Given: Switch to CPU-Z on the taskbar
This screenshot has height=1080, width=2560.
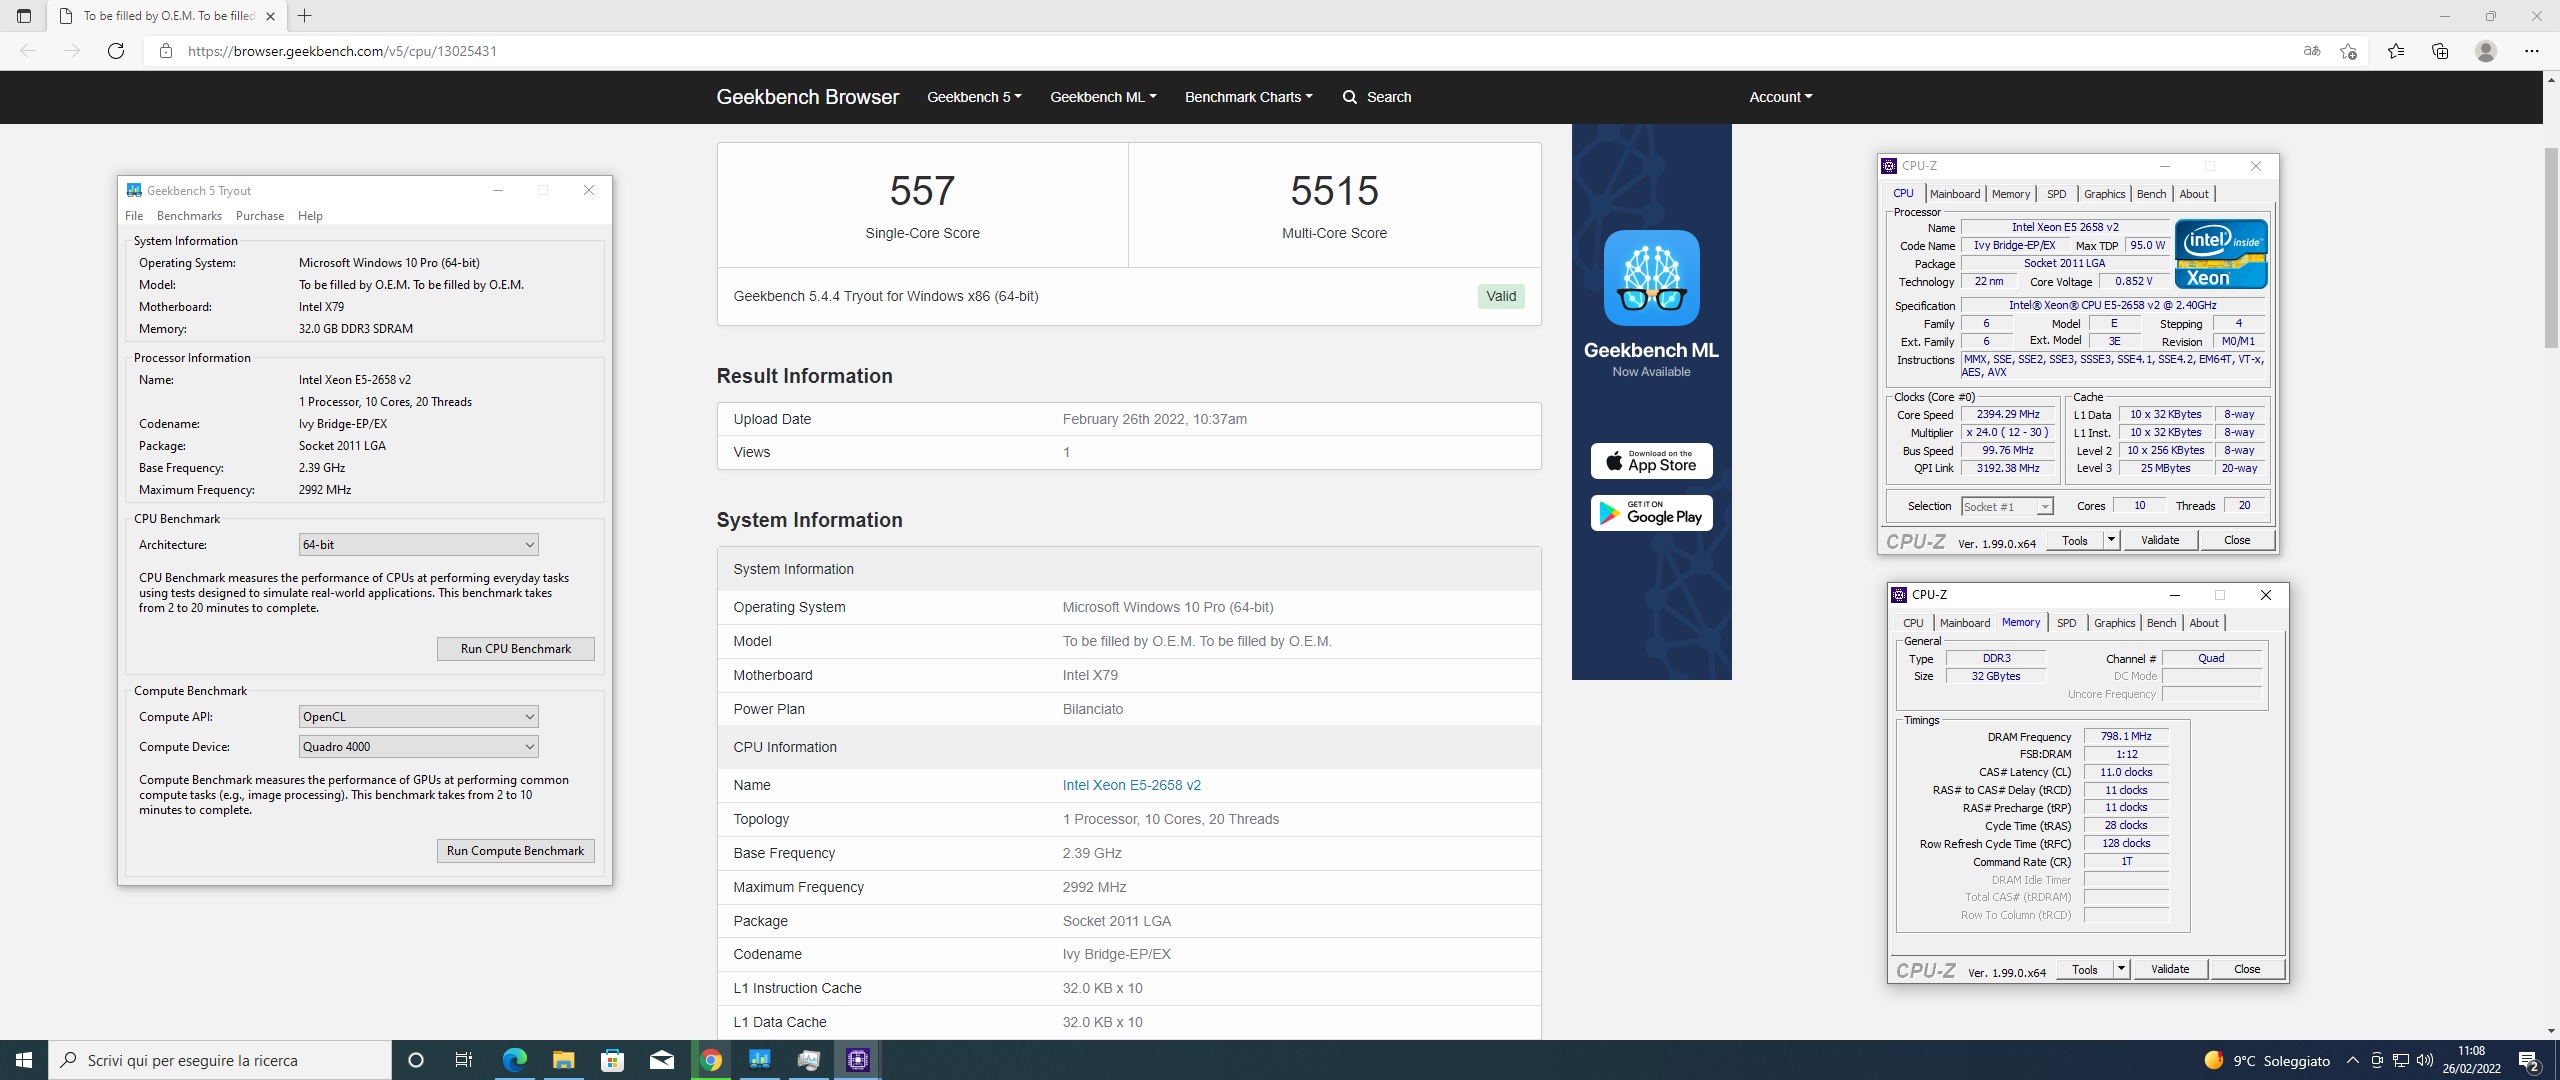Looking at the screenshot, I should pyautogui.click(x=858, y=1060).
